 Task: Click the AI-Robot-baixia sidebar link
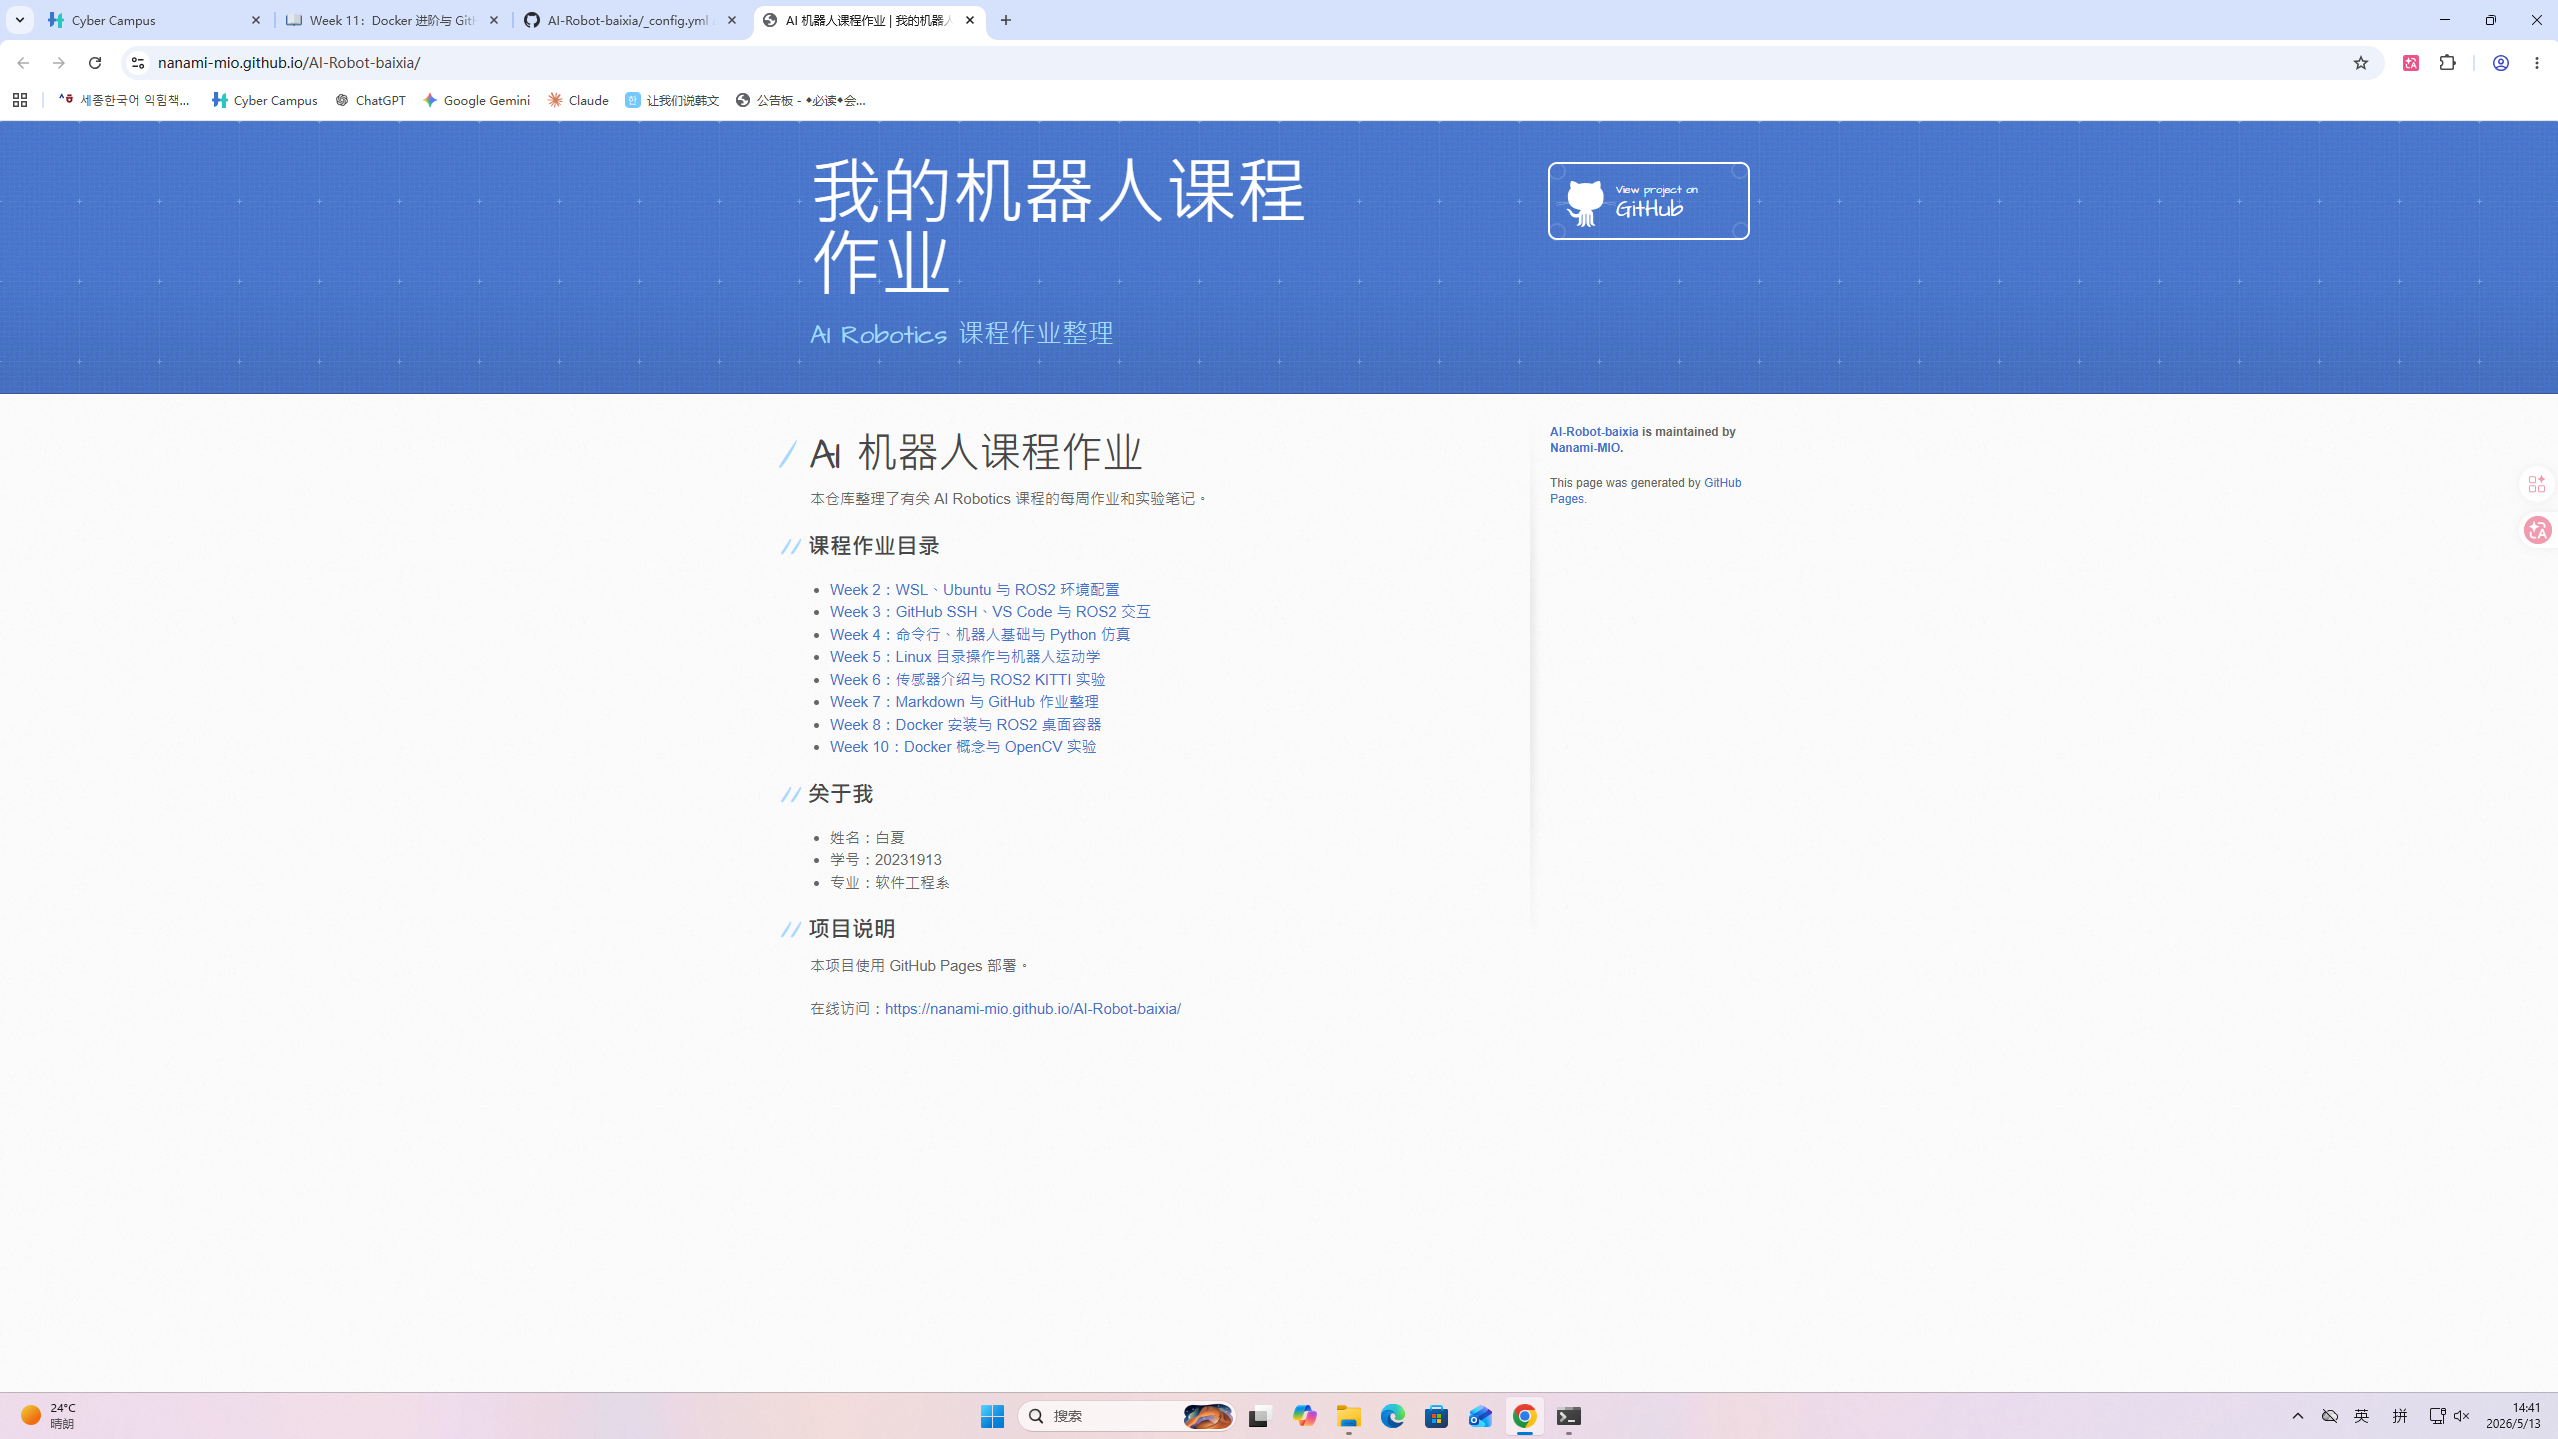tap(1594, 432)
